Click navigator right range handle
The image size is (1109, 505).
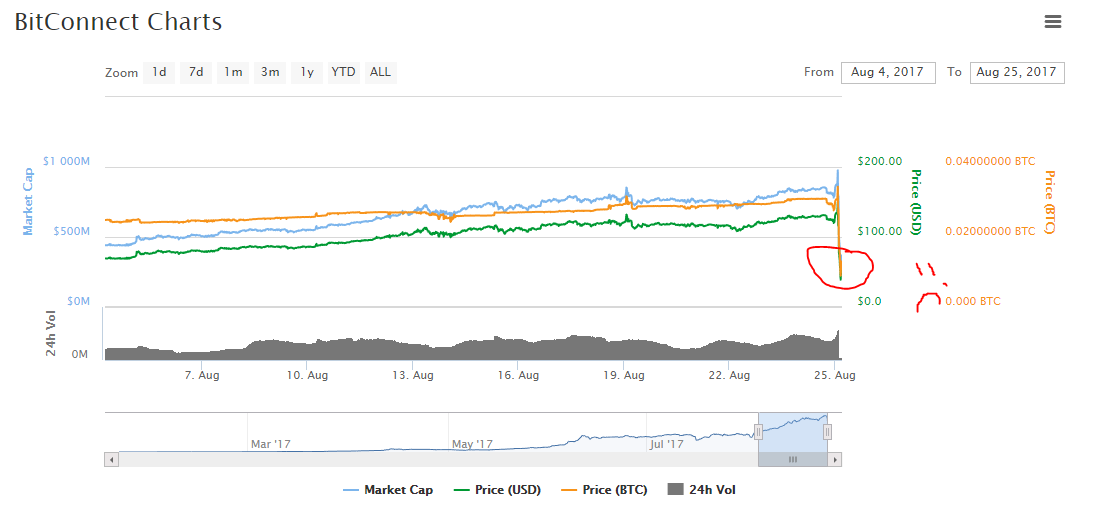coord(828,431)
